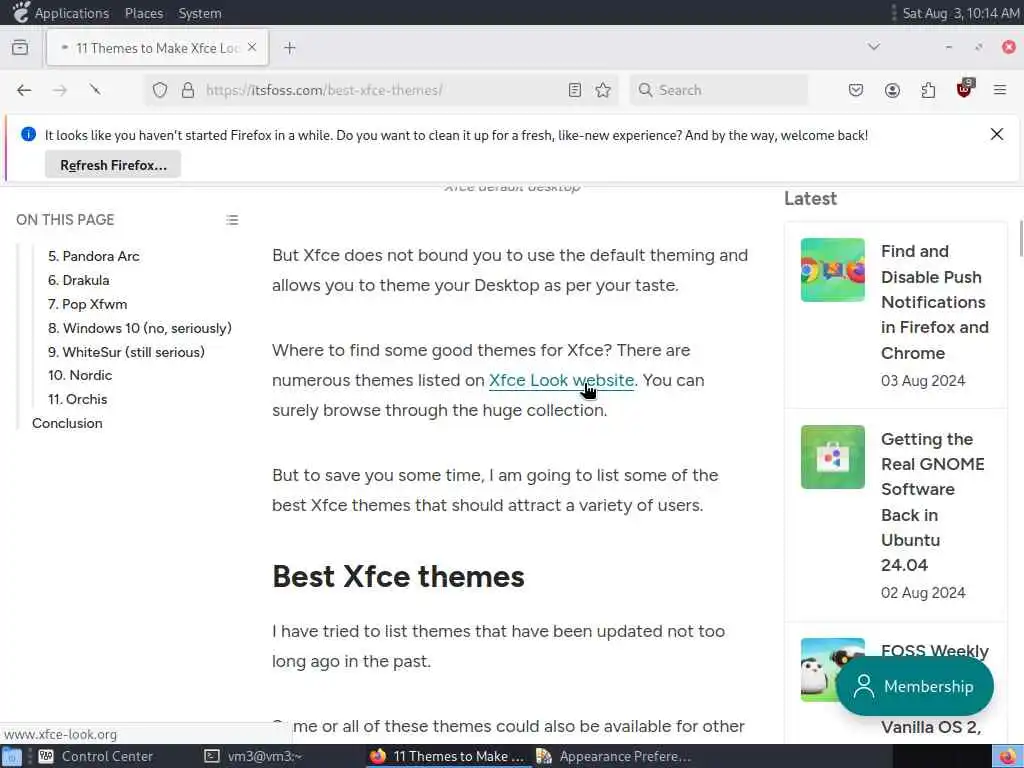This screenshot has width=1024, height=768.
Task: Toggle table of contents list icon
Action: click(232, 220)
